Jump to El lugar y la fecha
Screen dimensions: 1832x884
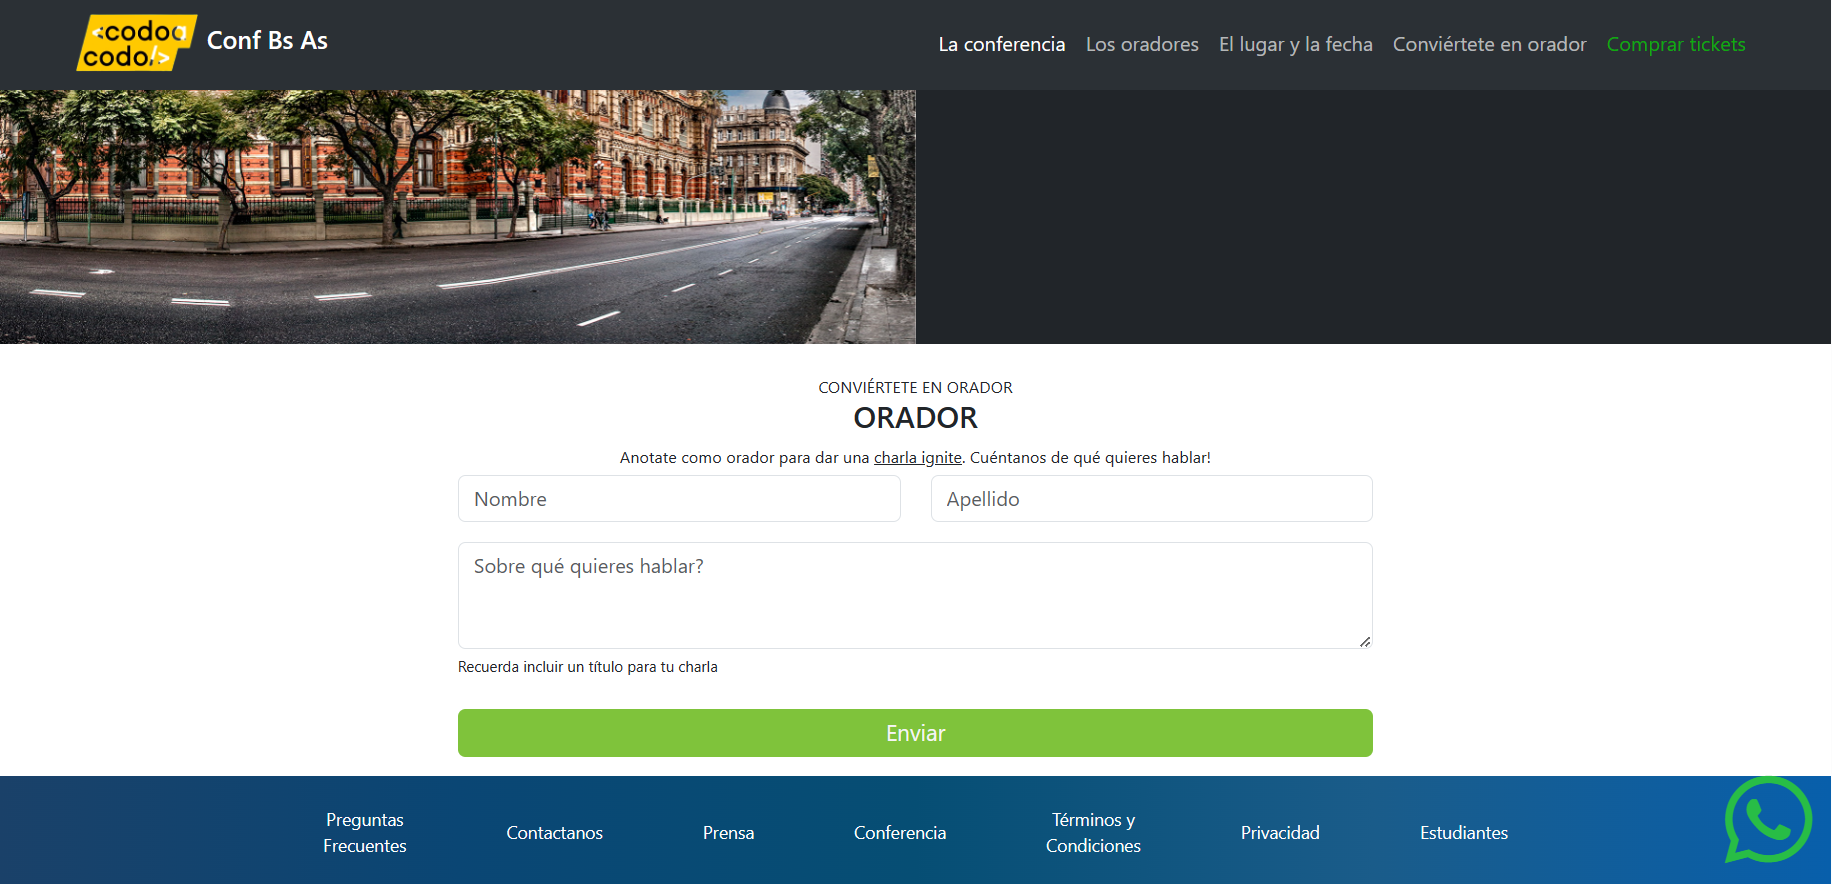click(1296, 44)
